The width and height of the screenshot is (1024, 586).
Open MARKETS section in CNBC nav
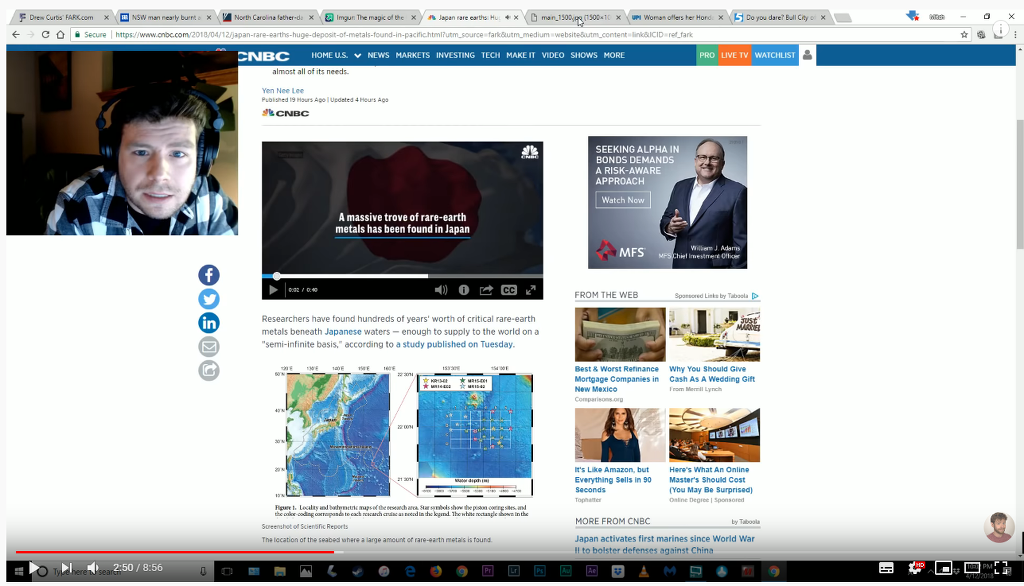point(413,56)
